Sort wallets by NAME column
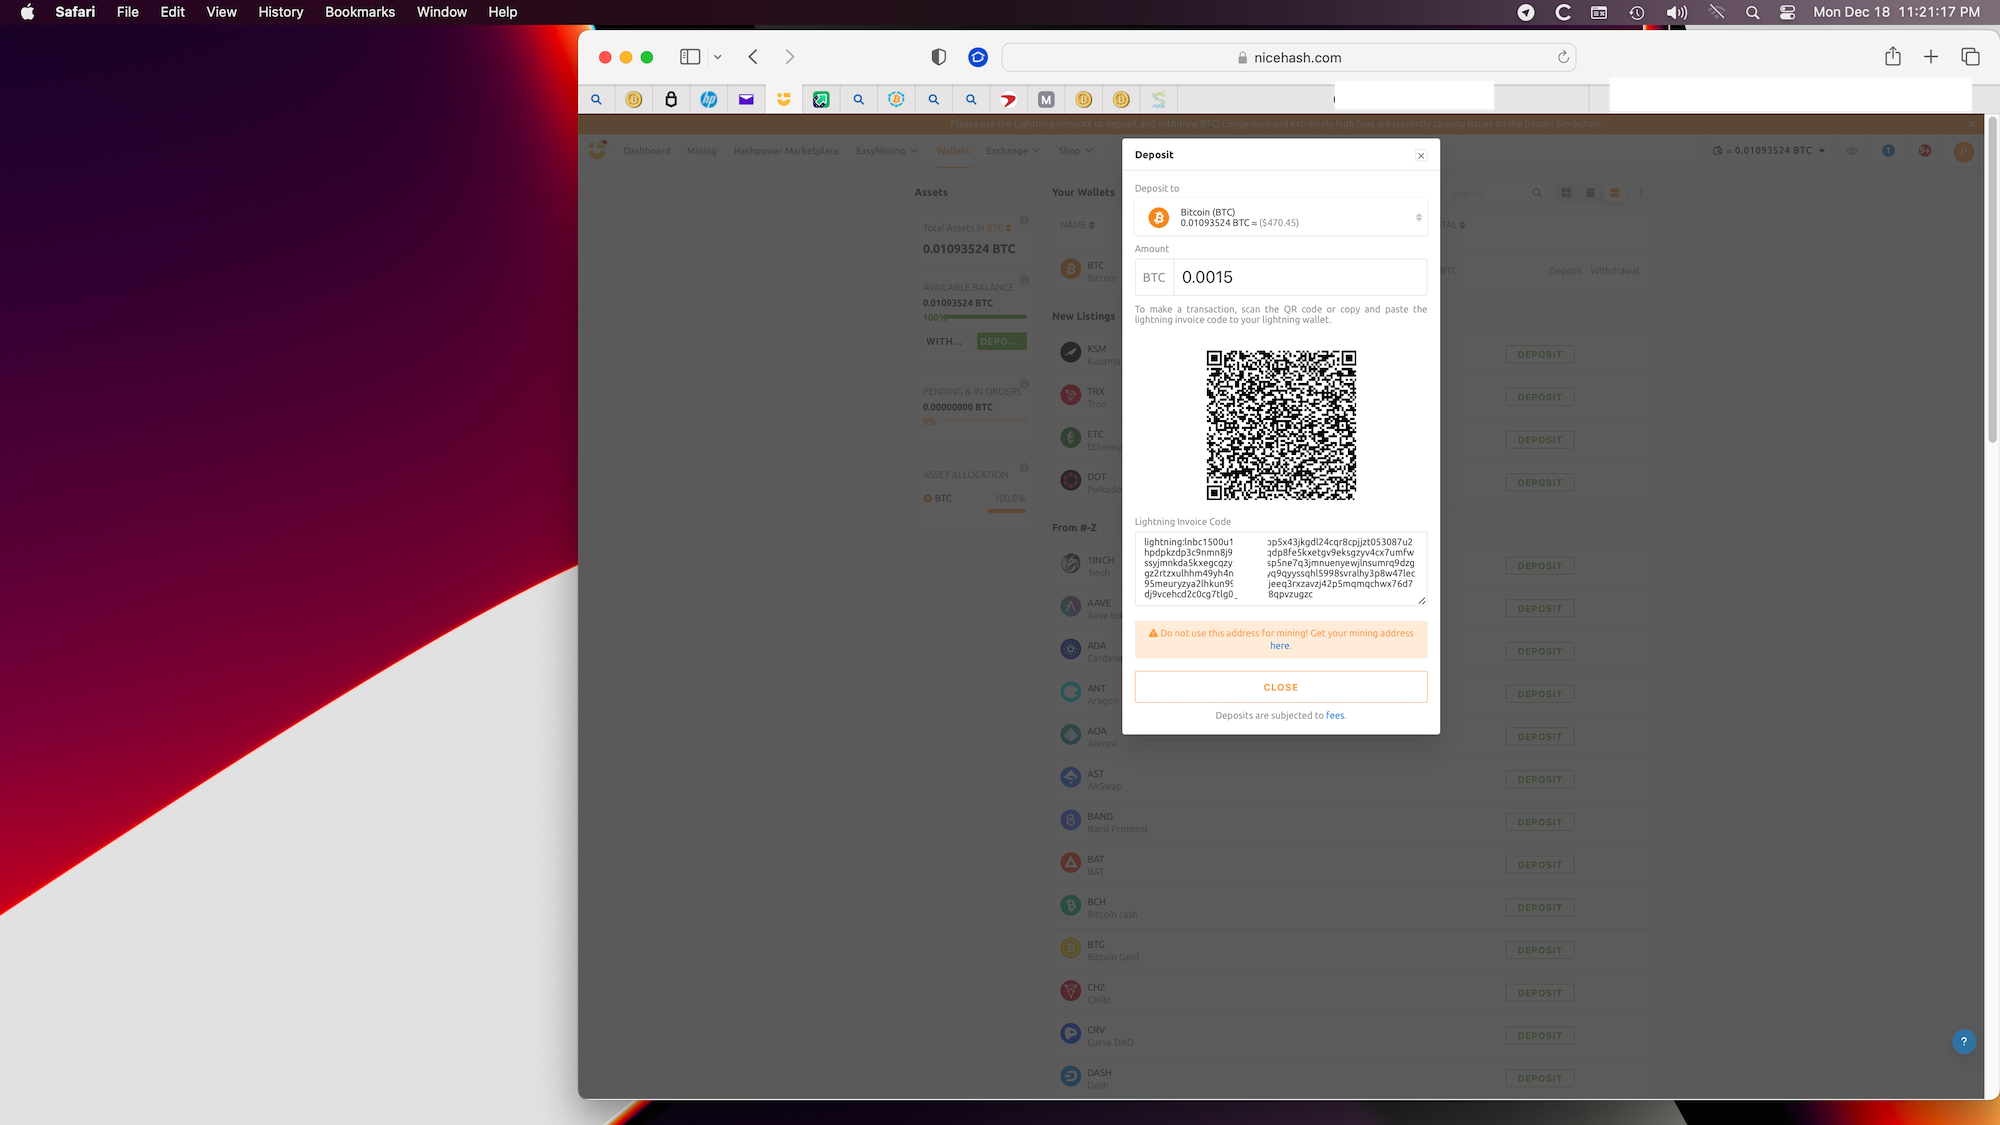The image size is (2000, 1125). [1077, 225]
